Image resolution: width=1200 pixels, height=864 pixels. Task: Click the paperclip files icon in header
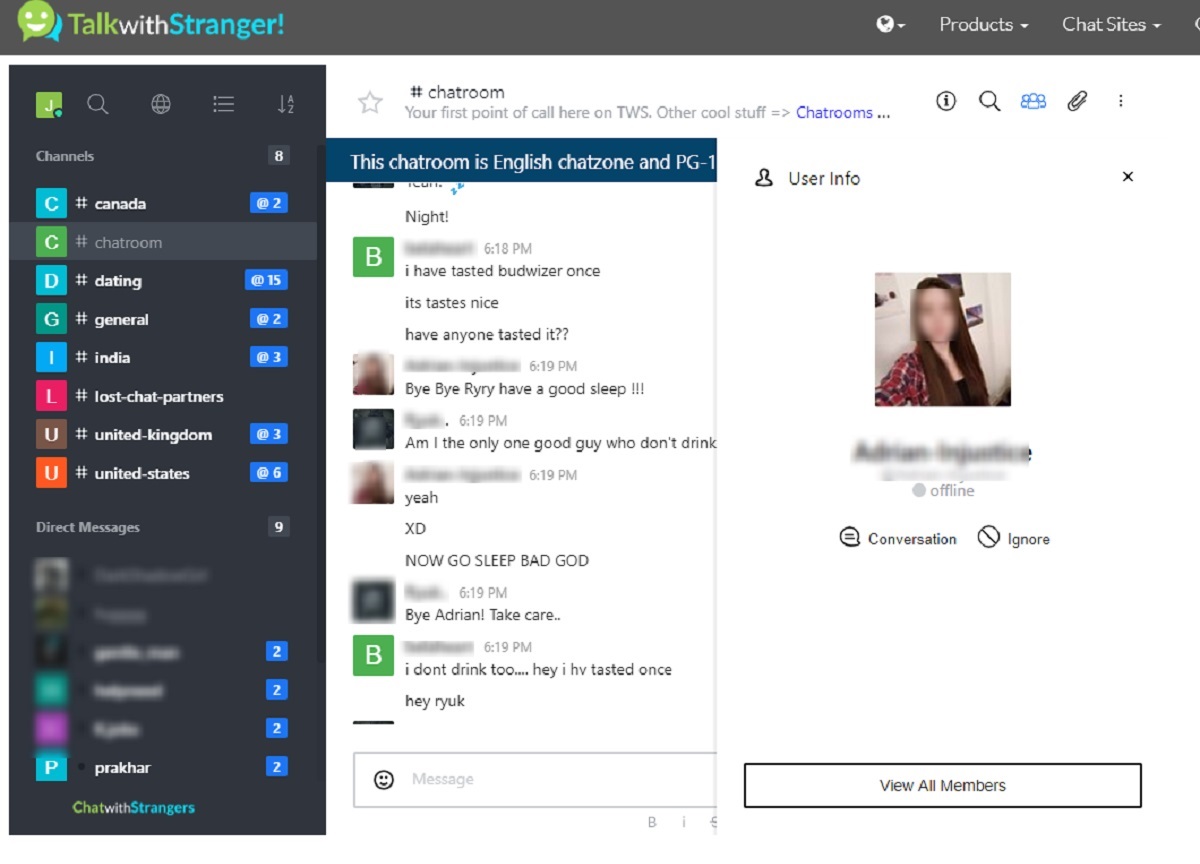[x=1077, y=101]
